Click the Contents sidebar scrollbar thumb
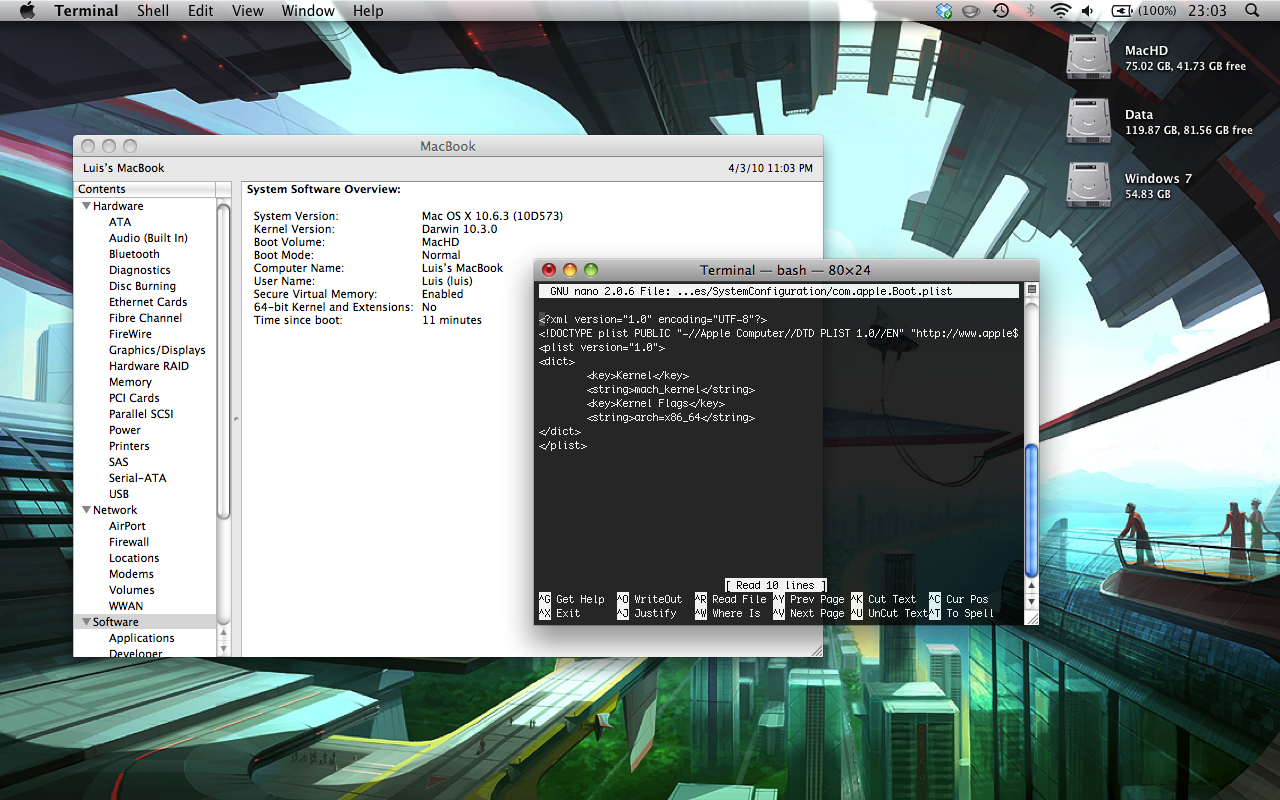 [224, 360]
